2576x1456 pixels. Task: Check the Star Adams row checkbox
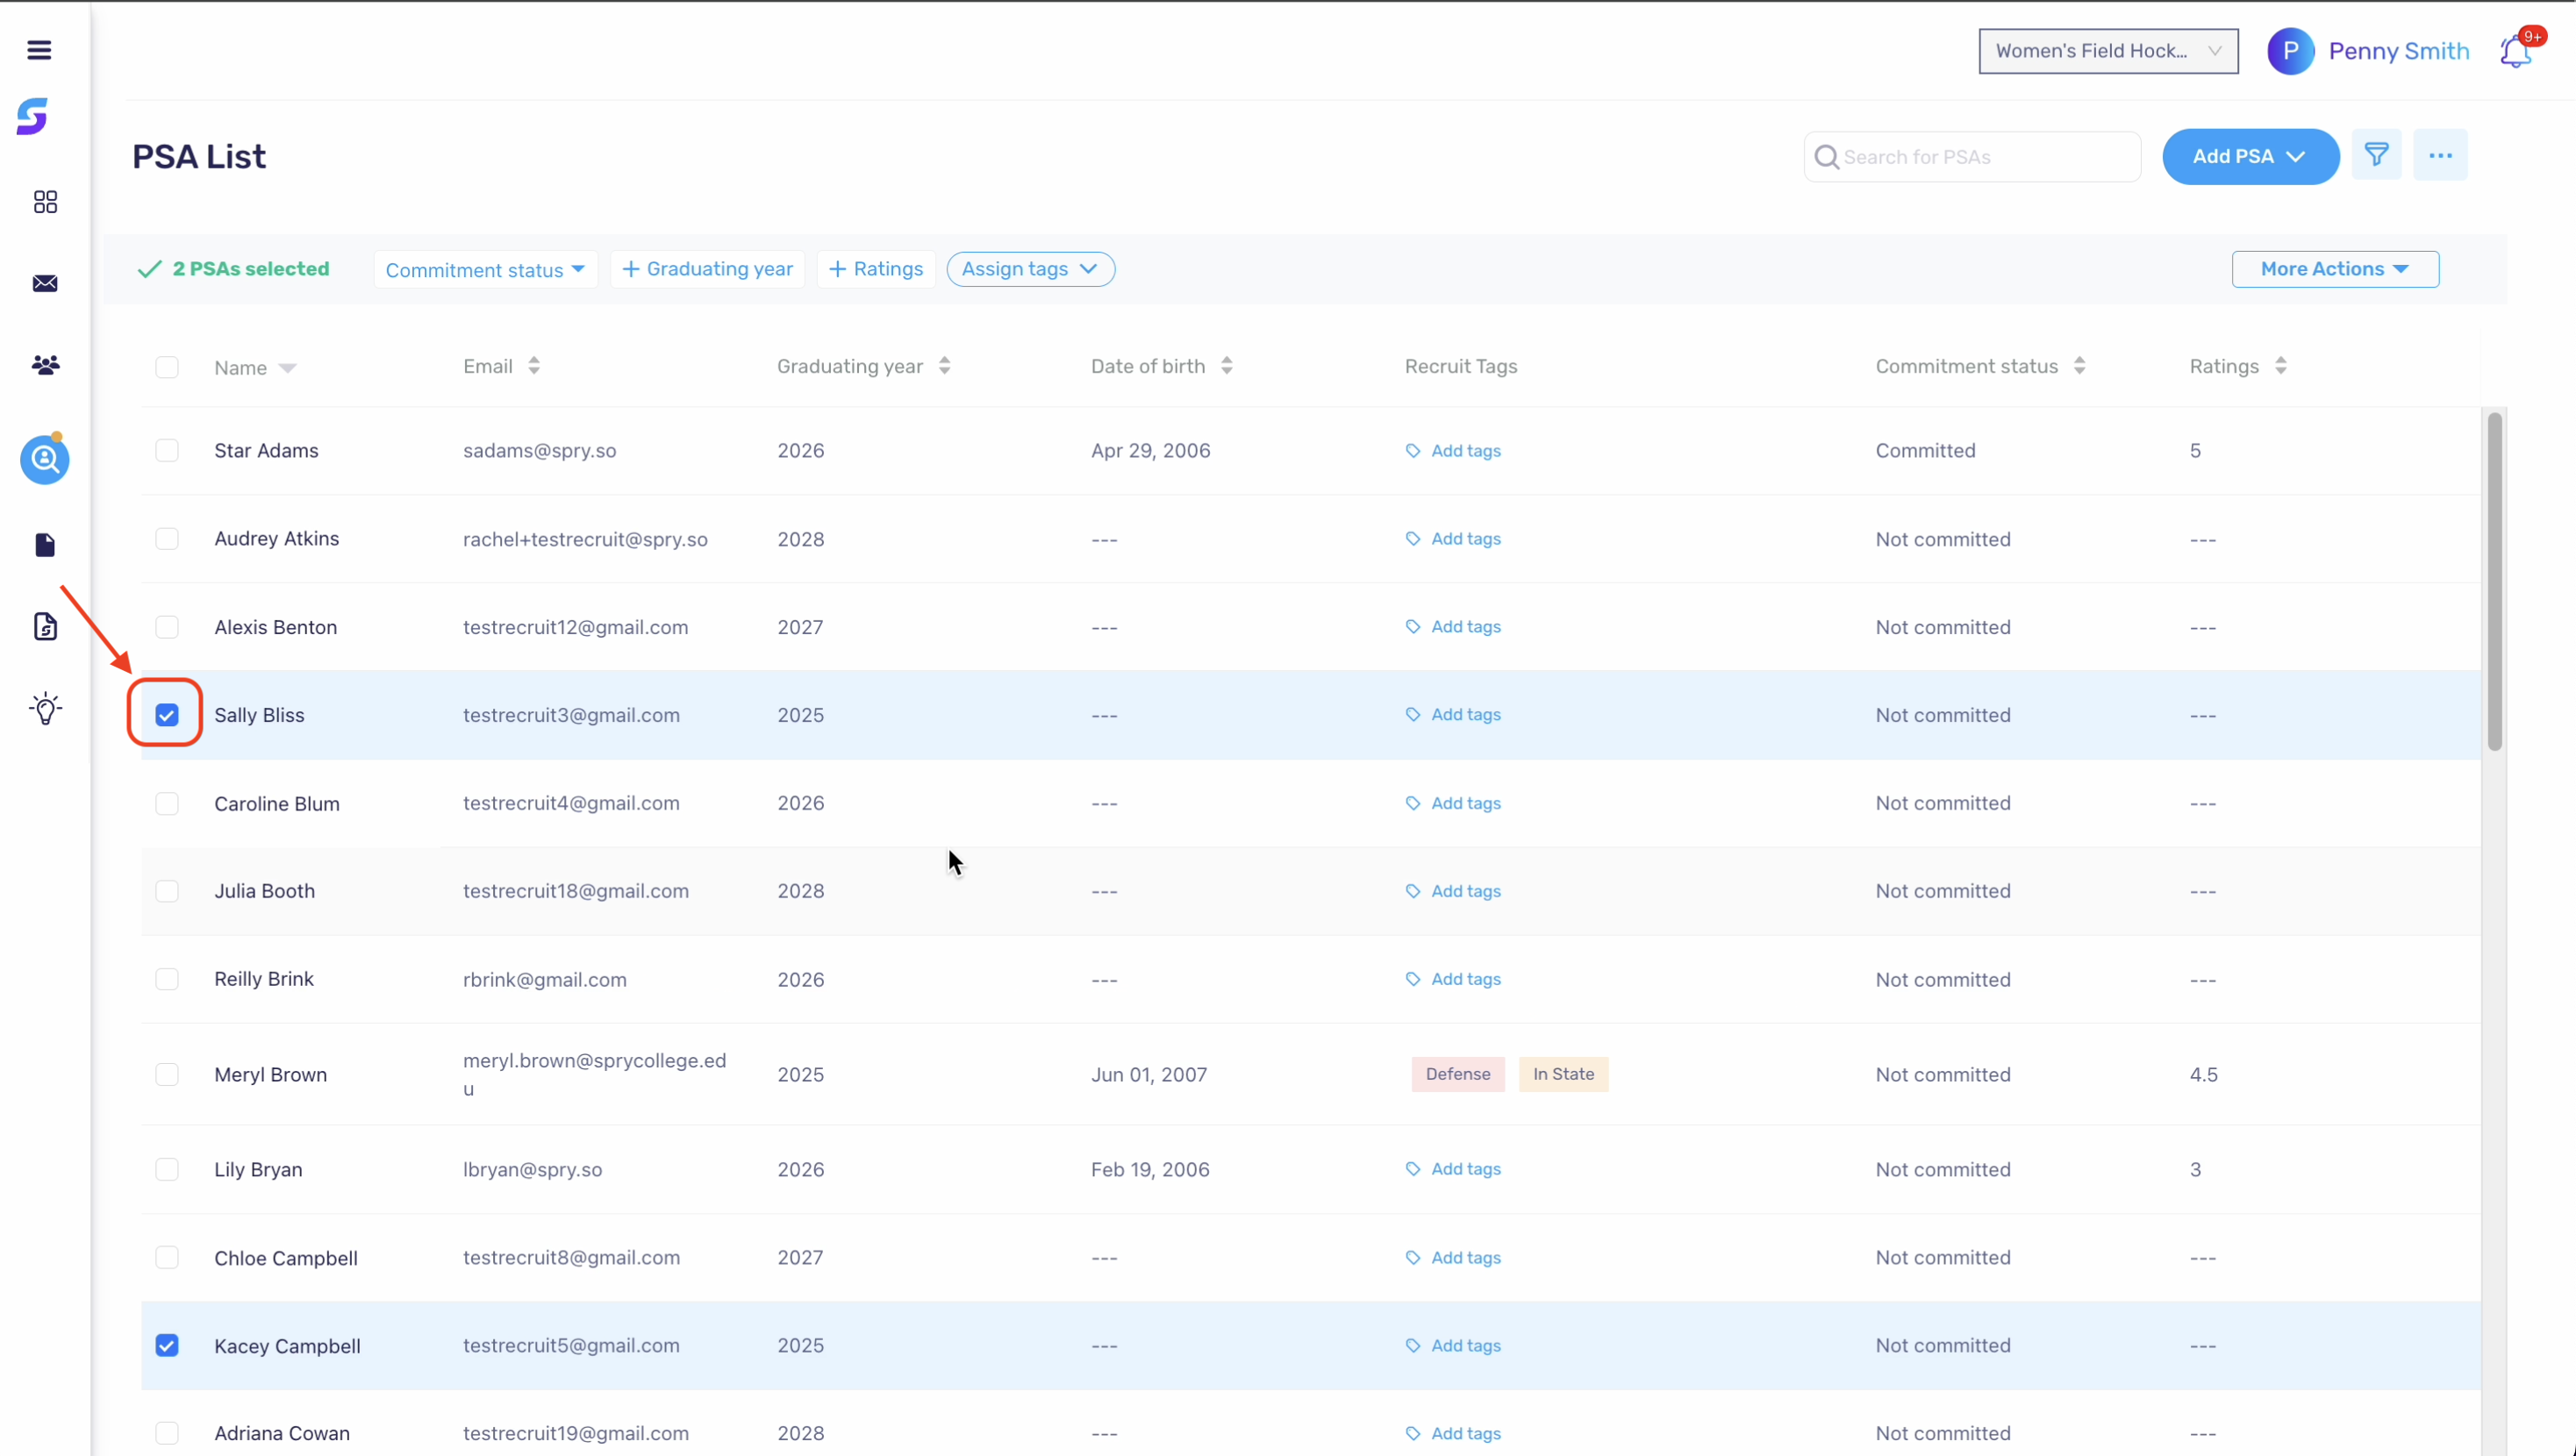pyautogui.click(x=167, y=451)
